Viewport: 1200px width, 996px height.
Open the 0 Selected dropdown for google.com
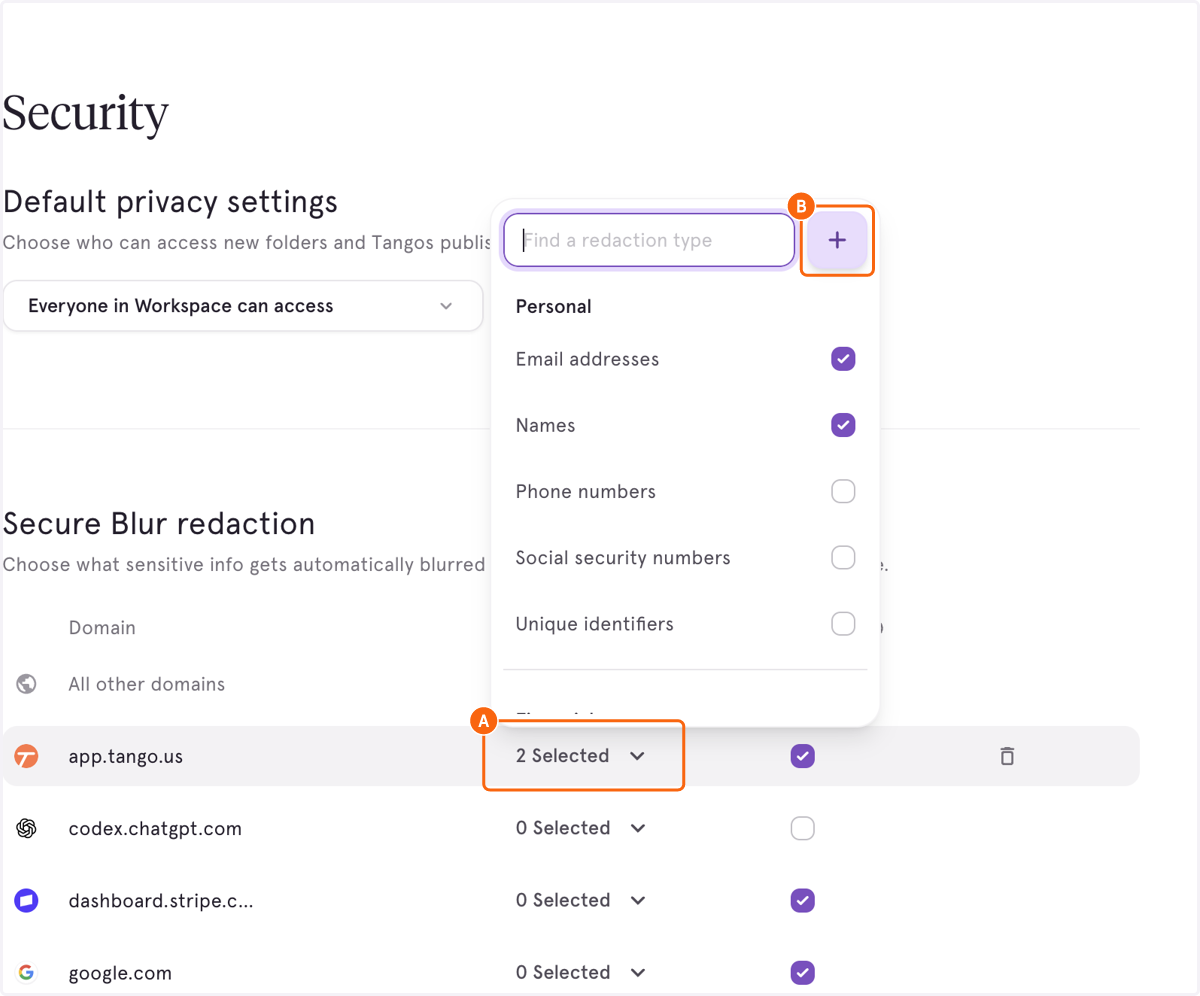[581, 972]
